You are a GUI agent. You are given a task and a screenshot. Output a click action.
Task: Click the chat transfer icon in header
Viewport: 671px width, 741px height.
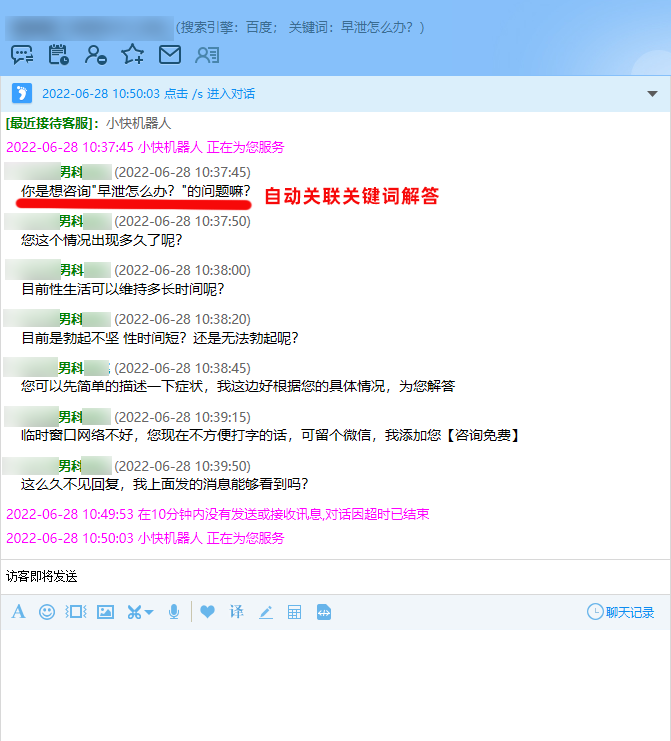point(21,55)
